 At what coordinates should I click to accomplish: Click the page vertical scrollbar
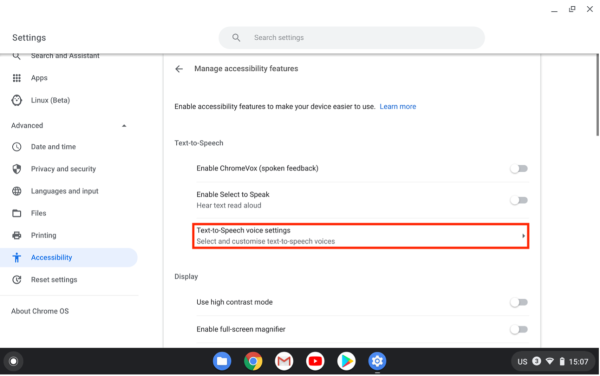(x=597, y=95)
